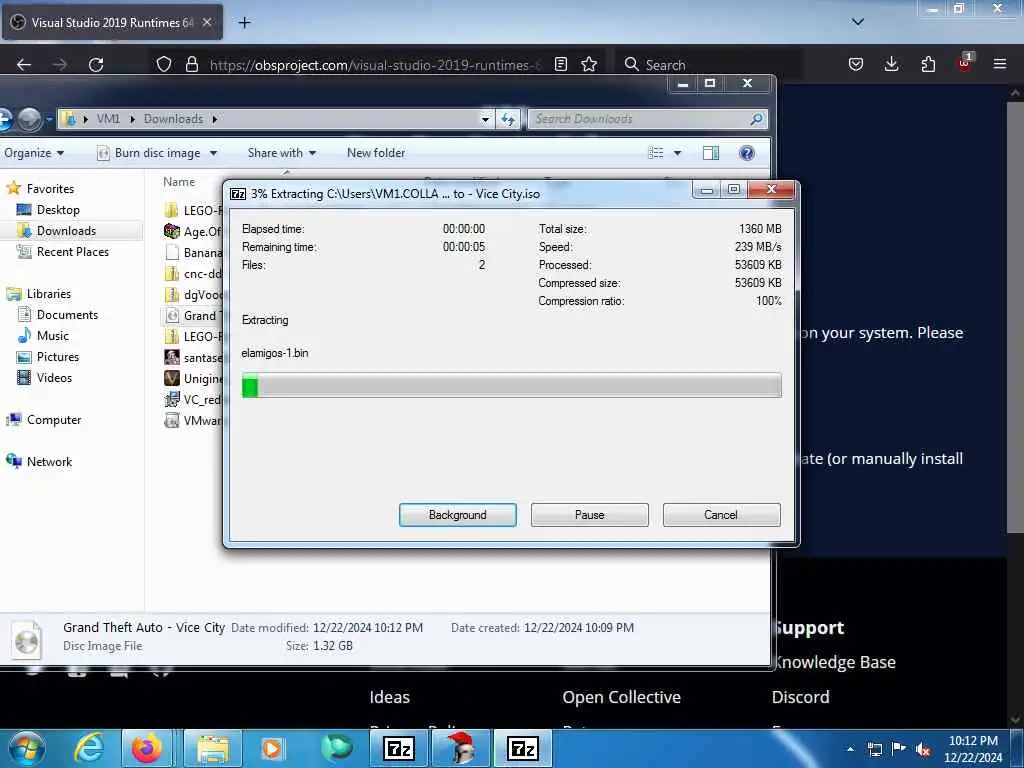Select the VC_red file in list

(x=193, y=400)
